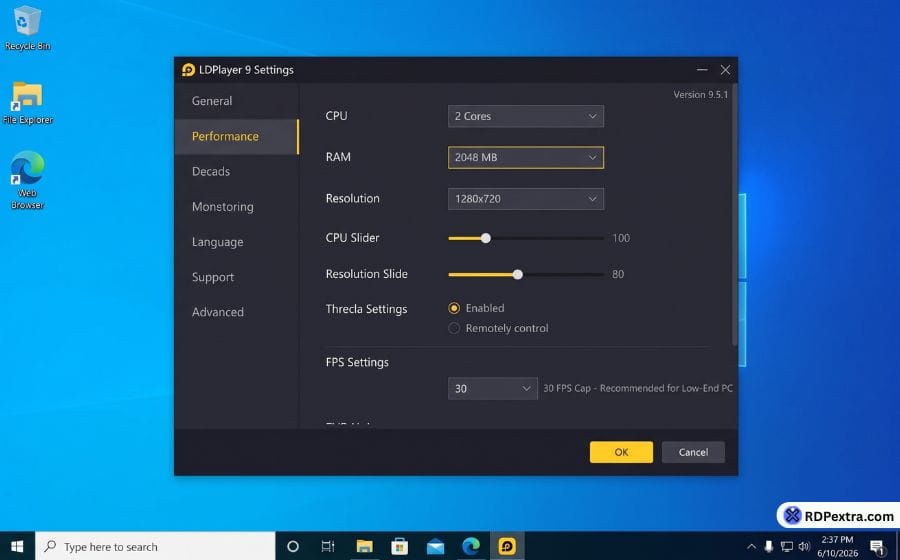
Task: Open the Resolution 1280x720 dropdown
Action: point(526,199)
